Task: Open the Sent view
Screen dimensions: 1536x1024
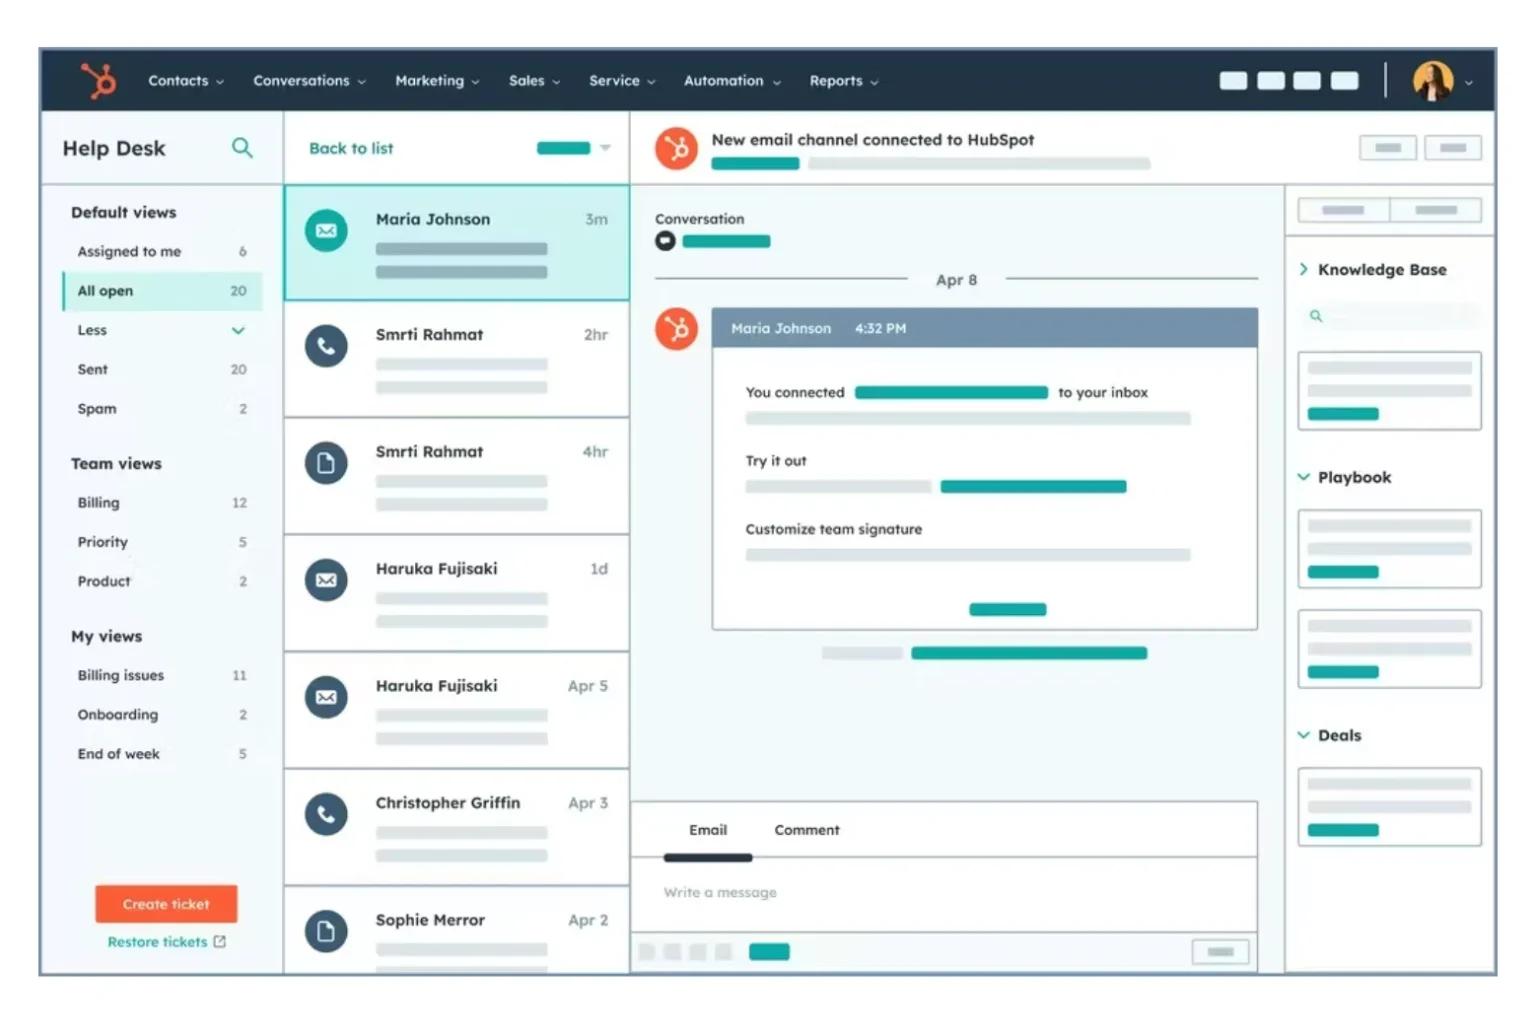Action: [162, 369]
